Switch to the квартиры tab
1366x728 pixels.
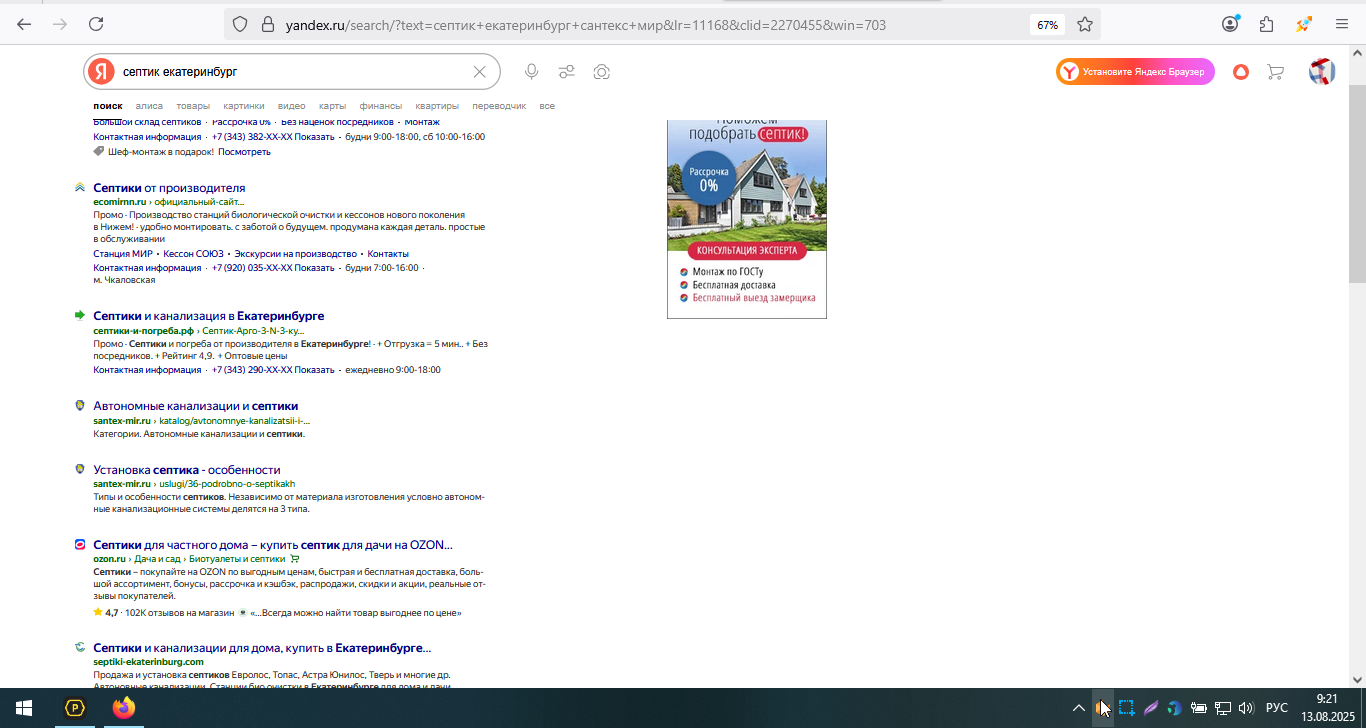pyautogui.click(x=437, y=106)
